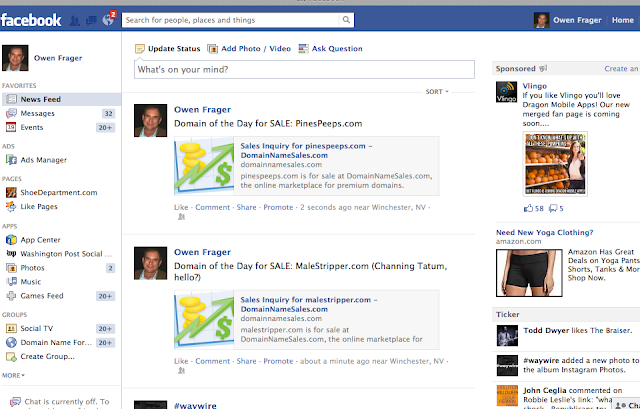Click the Vlingo sponsored title
This screenshot has height=409, width=640.
pos(535,86)
